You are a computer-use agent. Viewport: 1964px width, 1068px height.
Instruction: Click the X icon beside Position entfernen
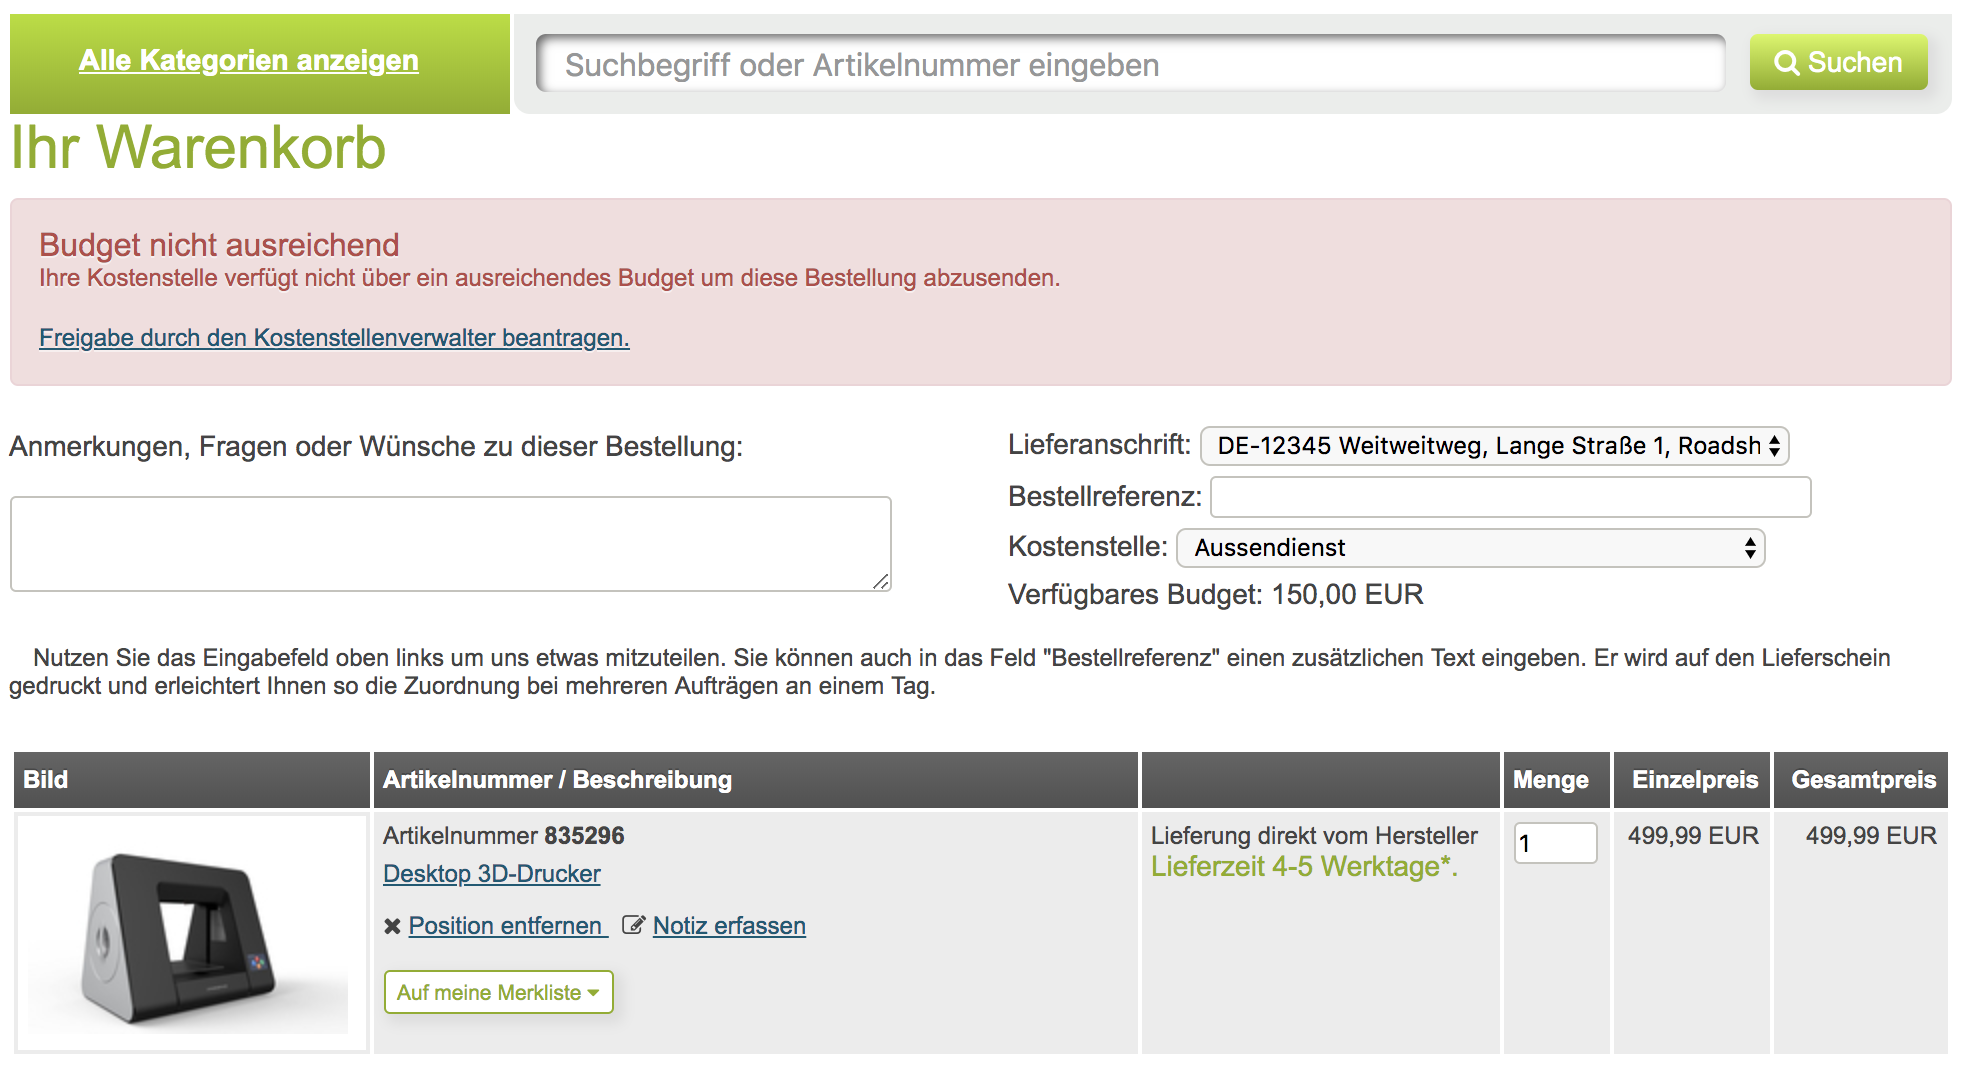point(392,926)
